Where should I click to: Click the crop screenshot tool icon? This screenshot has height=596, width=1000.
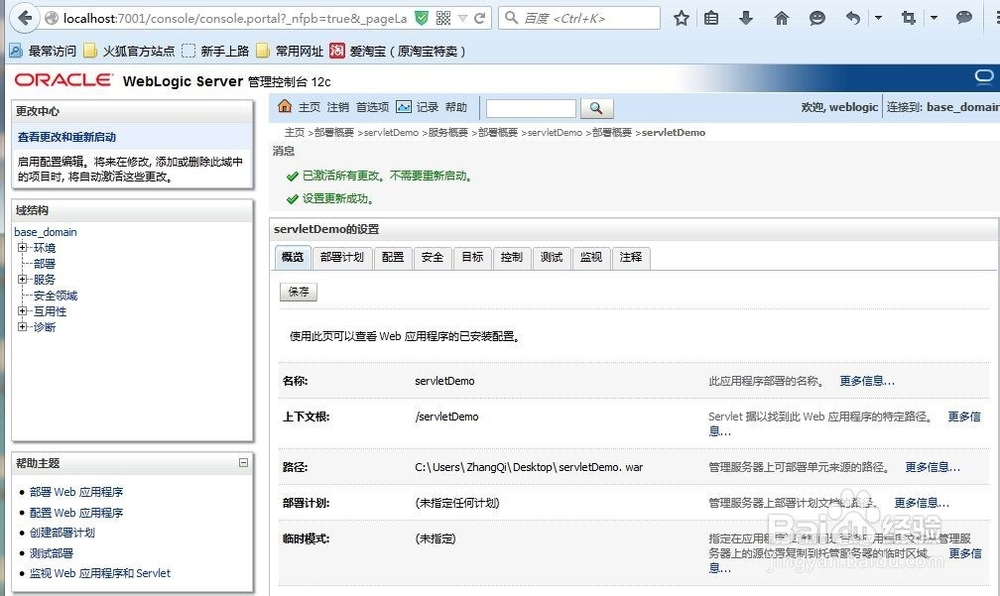click(909, 18)
